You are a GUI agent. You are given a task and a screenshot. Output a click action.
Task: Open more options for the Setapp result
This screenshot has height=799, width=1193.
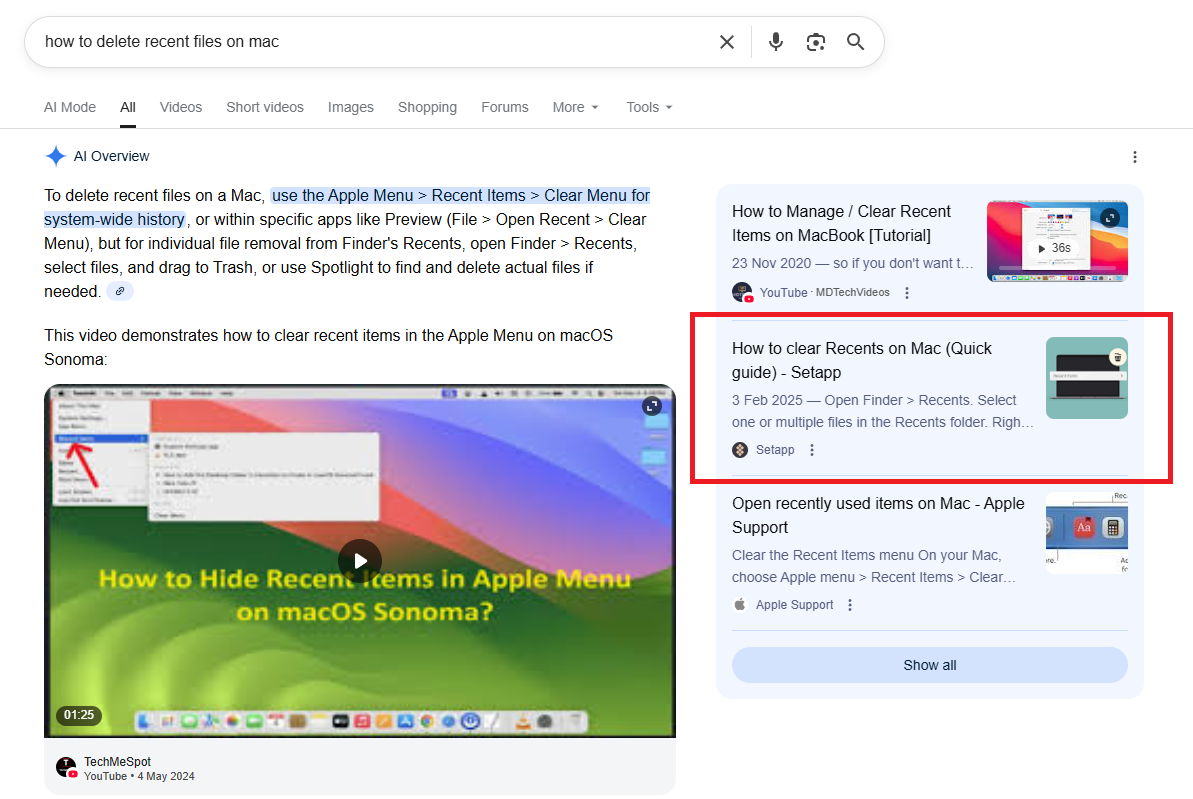(x=812, y=450)
